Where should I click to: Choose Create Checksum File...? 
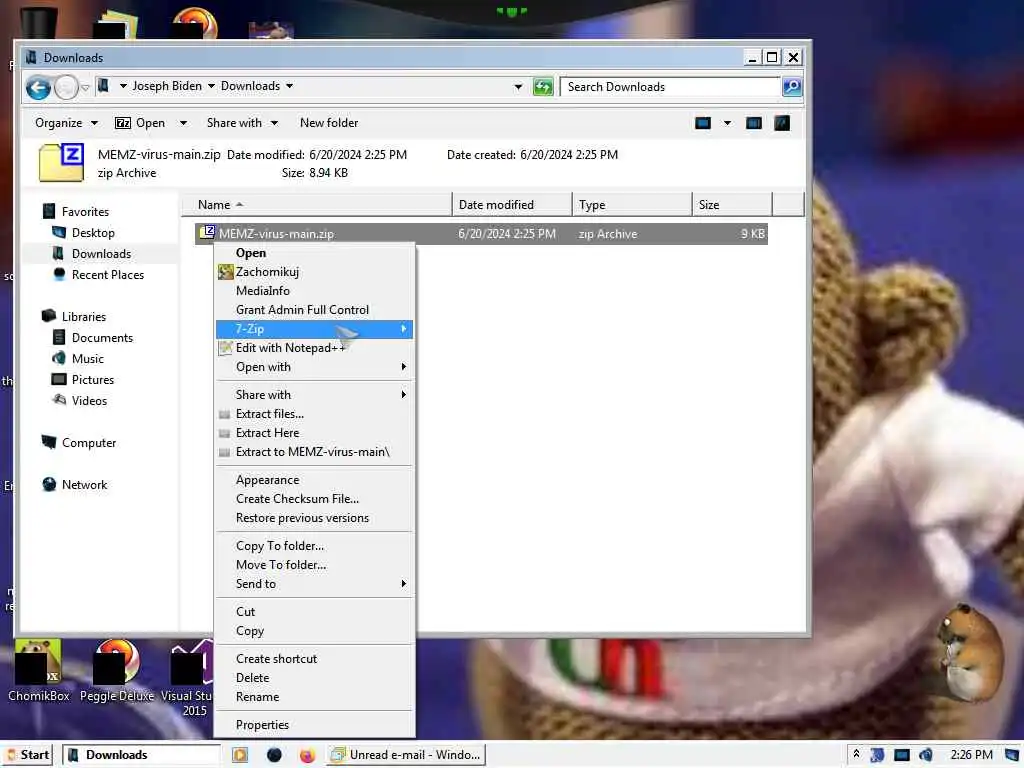(x=314, y=499)
